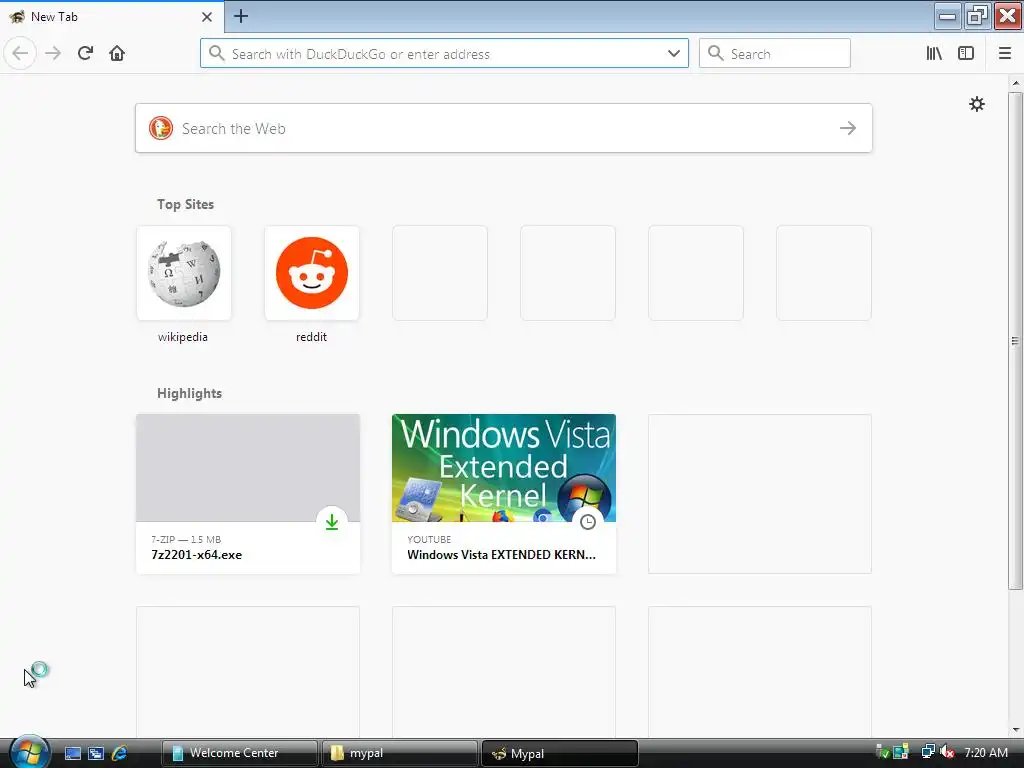Screen dimensions: 1024x768
Task: Open Windows Vista Extended Kernel YouTube highlight
Action: coord(504,494)
